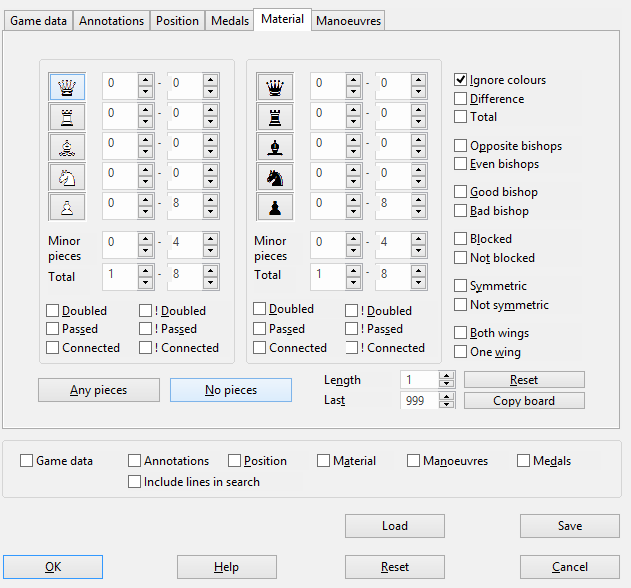The width and height of the screenshot is (631, 588).
Task: Decrease black pawn maximum count
Action: coord(419,212)
